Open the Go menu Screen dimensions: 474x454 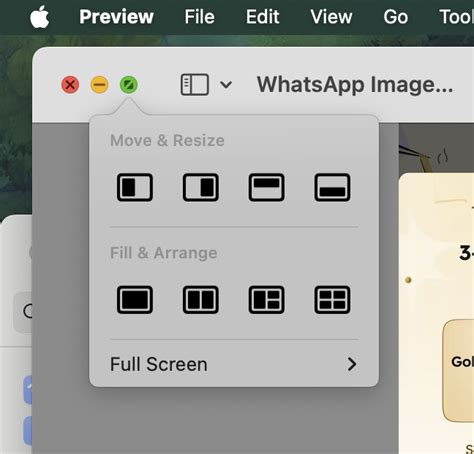coord(396,17)
